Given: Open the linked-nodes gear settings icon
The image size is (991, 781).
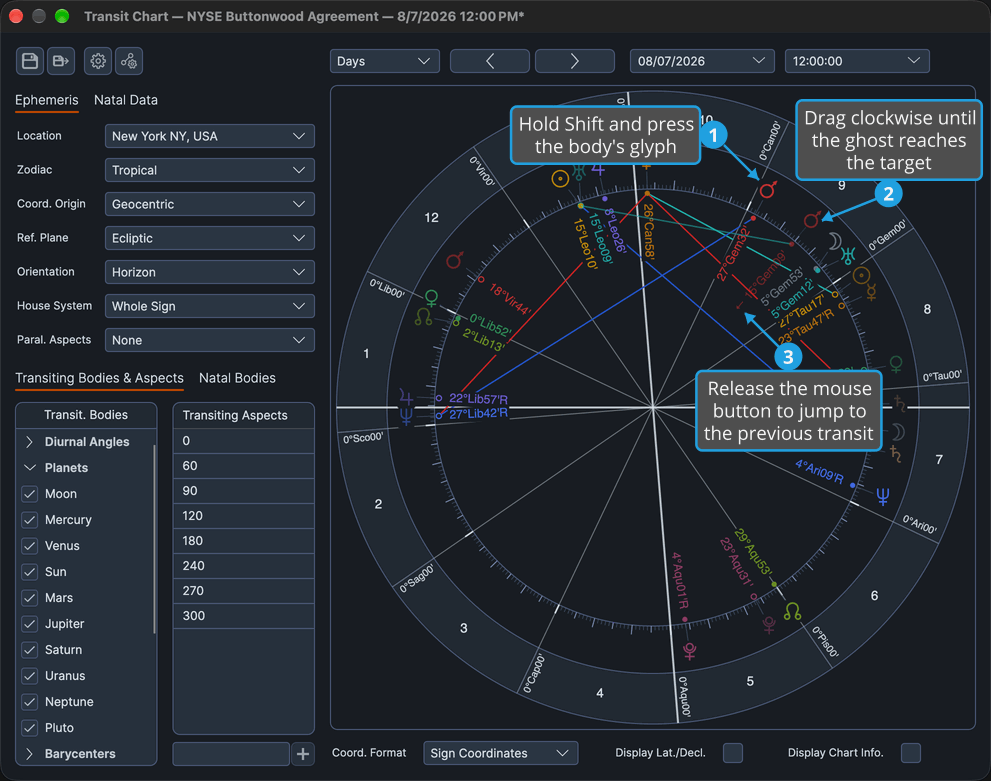Looking at the screenshot, I should tap(129, 61).
